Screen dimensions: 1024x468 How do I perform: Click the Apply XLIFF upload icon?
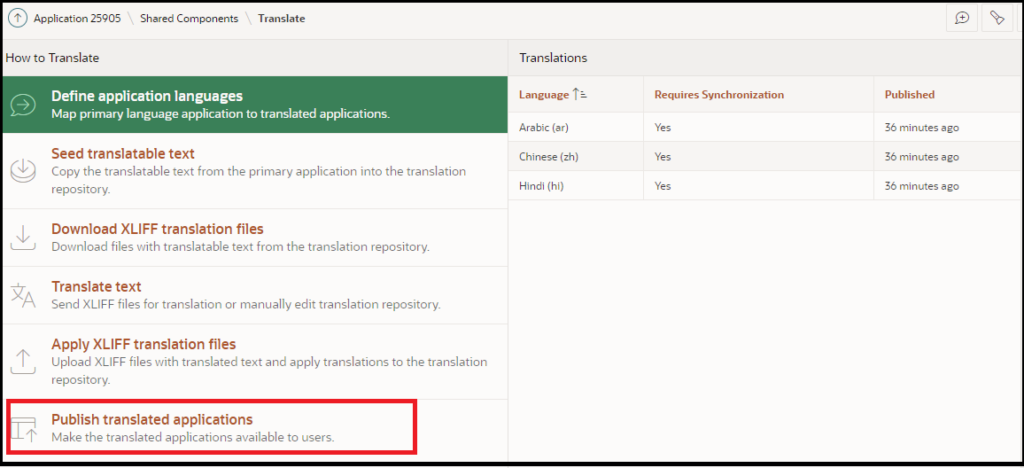23,360
